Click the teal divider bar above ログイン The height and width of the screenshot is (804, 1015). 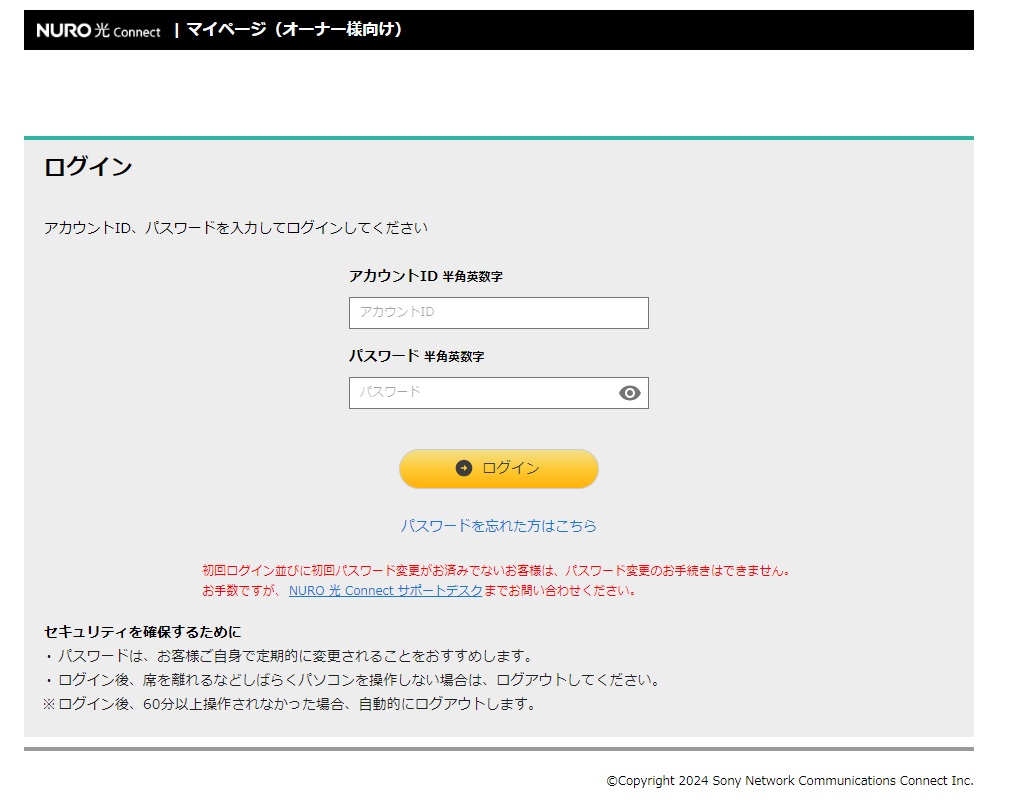(x=498, y=134)
